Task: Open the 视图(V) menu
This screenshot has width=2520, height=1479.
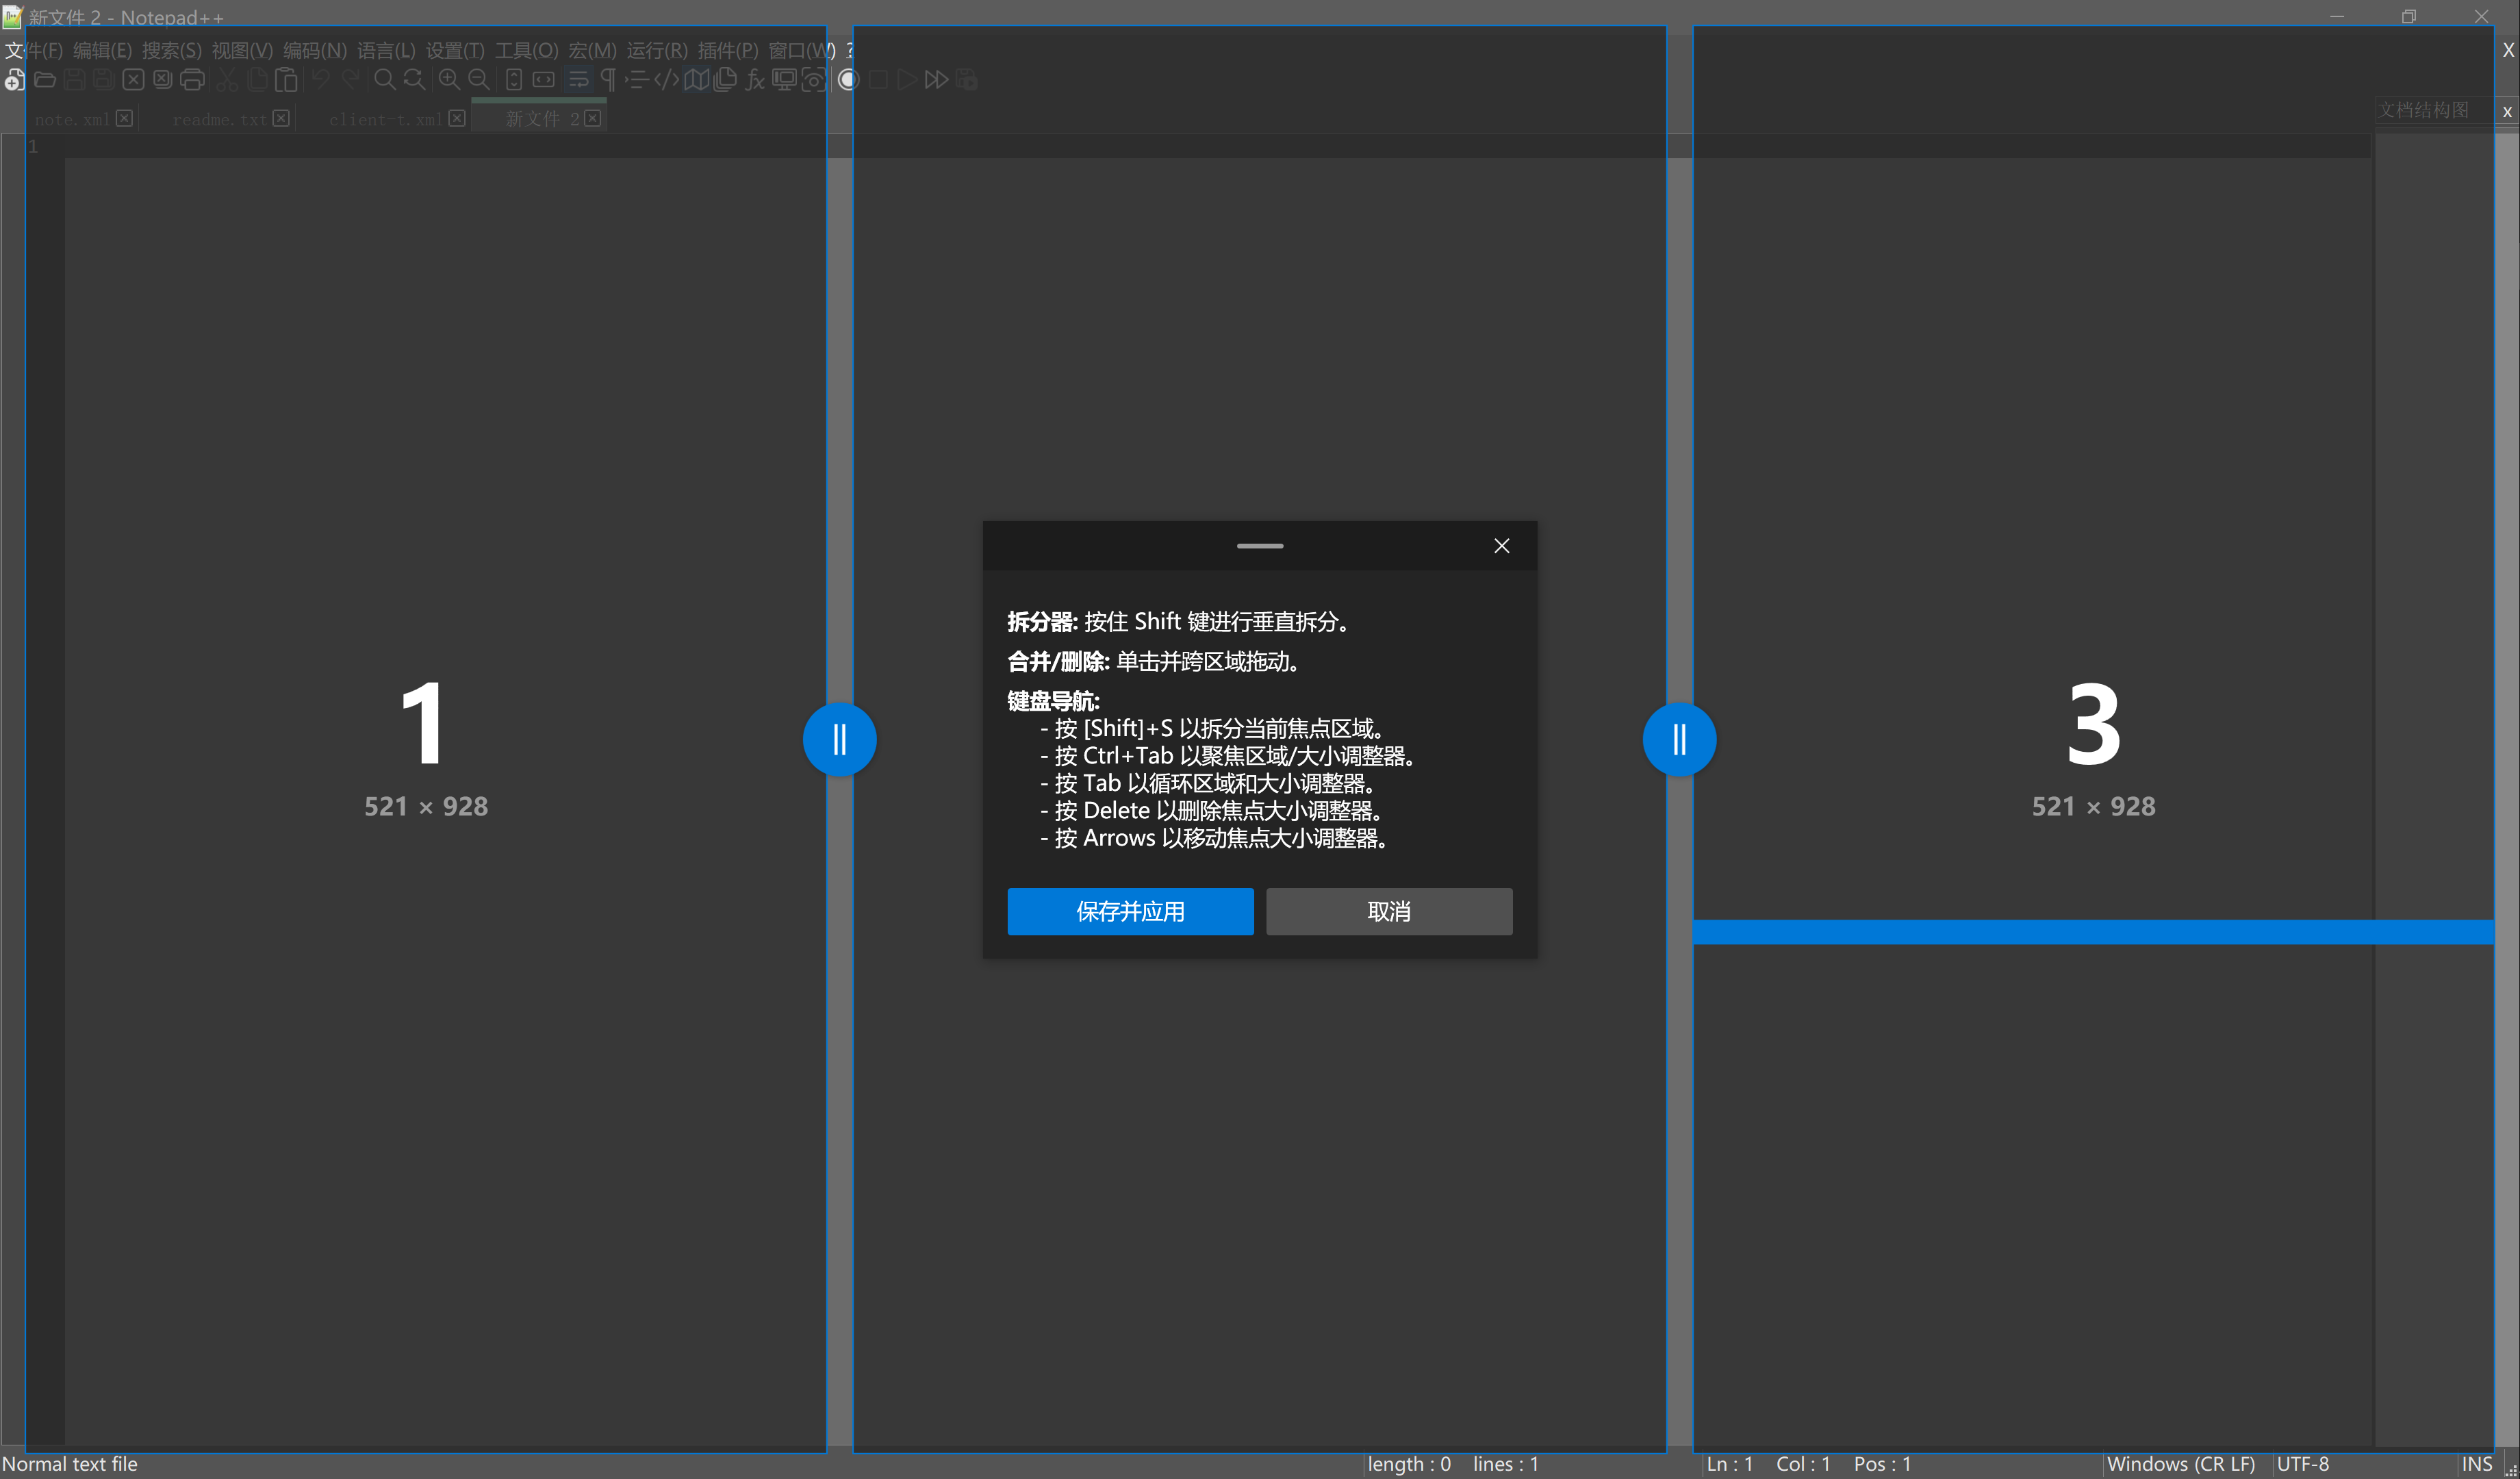Action: click(242, 50)
